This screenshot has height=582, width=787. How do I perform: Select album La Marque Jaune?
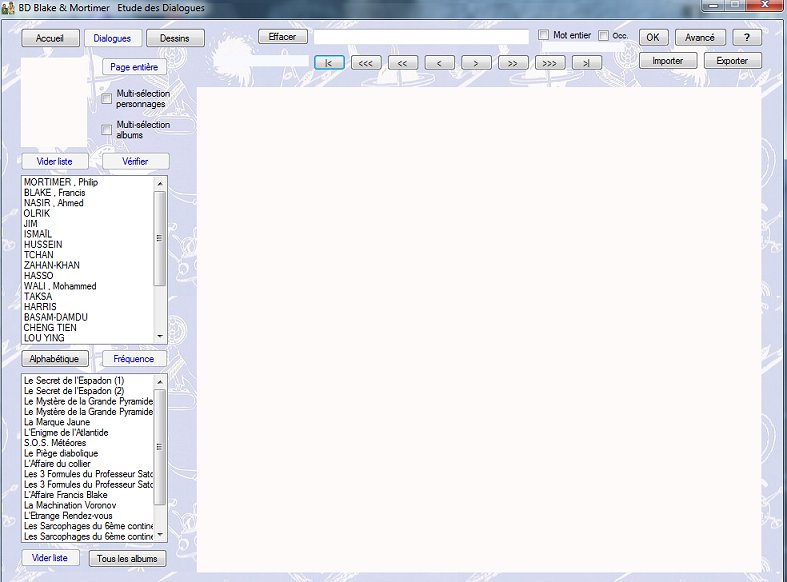pyautogui.click(x=88, y=422)
